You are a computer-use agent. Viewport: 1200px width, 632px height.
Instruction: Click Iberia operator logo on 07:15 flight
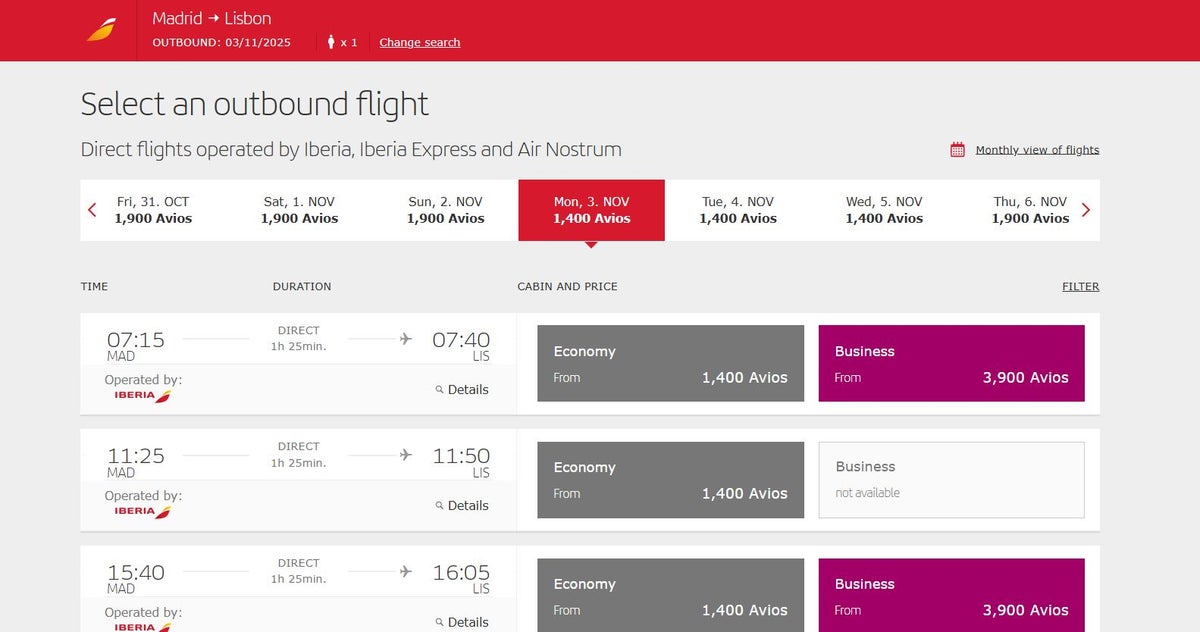point(142,396)
